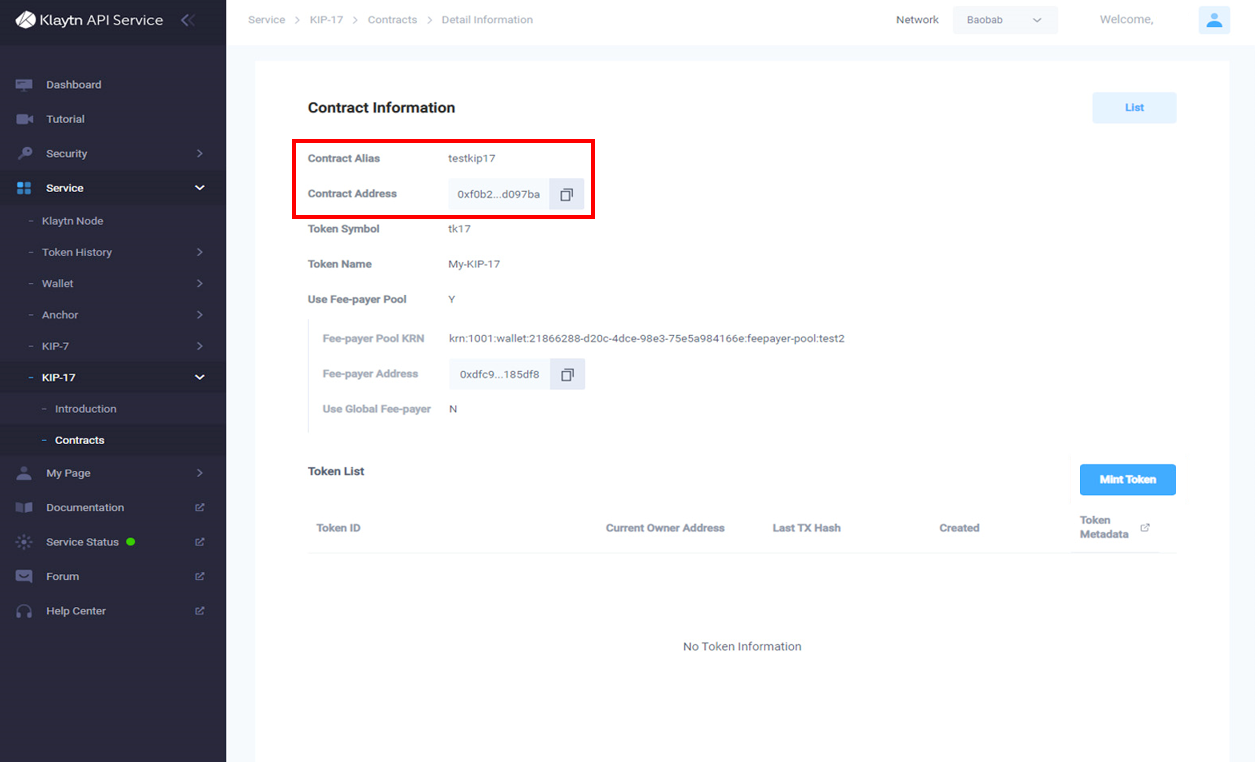Click Service Status external link icon
The width and height of the screenshot is (1255, 762).
(200, 542)
